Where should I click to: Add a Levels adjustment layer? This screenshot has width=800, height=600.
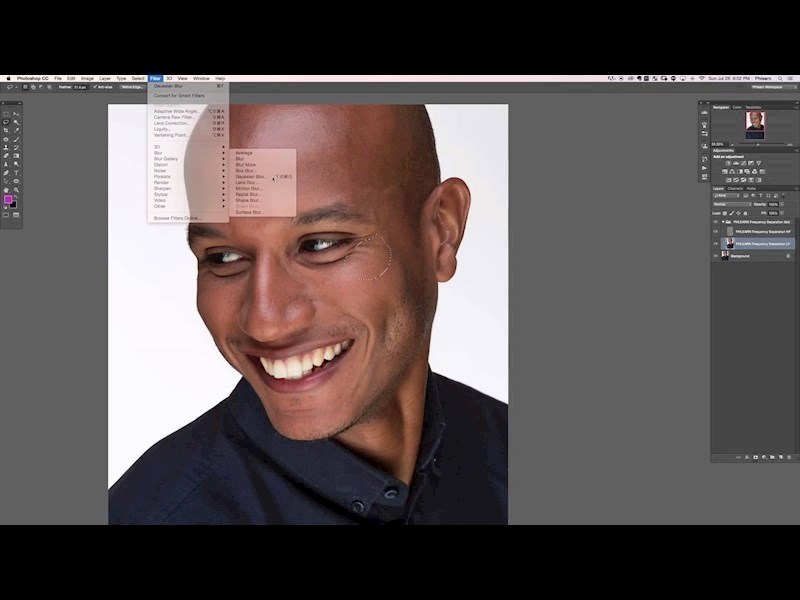pyautogui.click(x=736, y=163)
